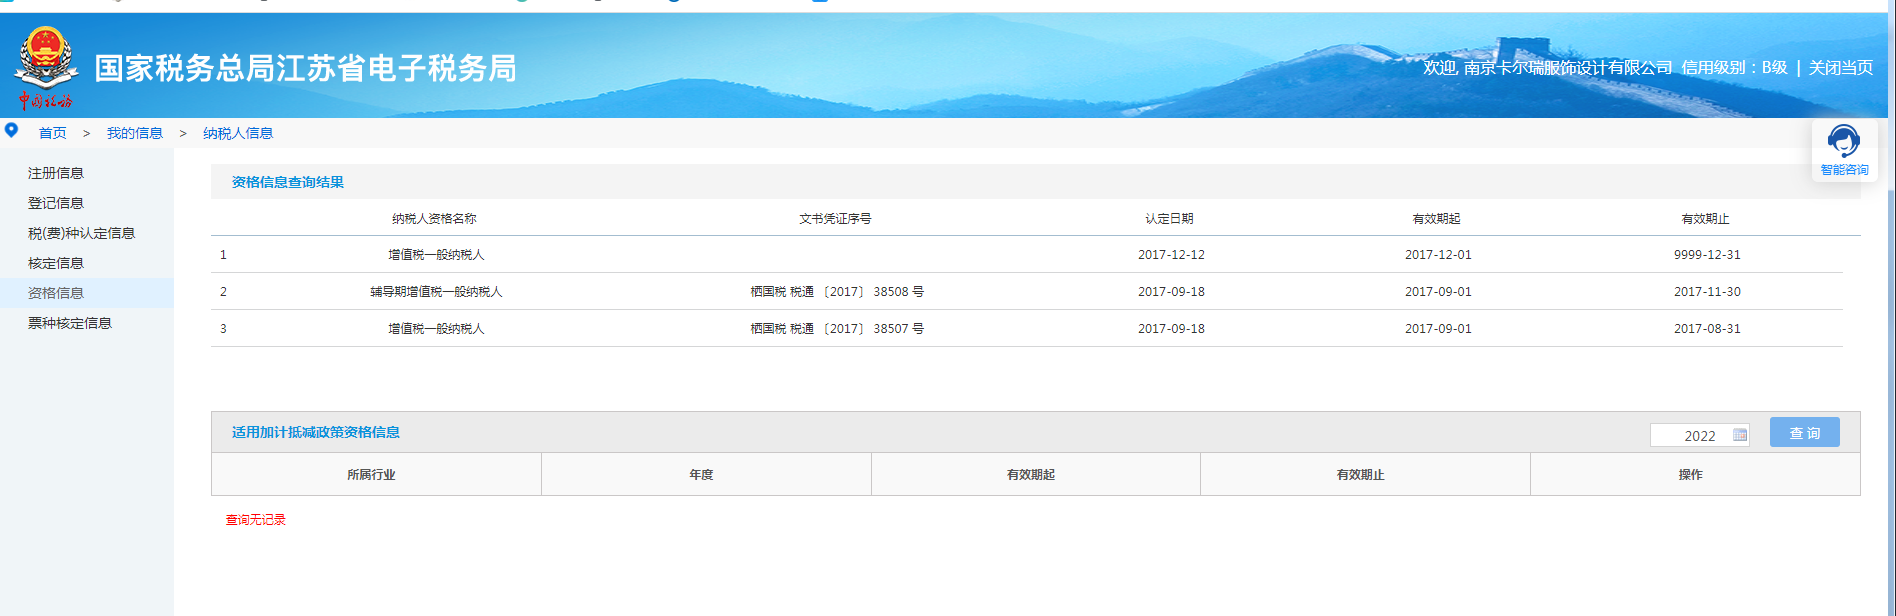1896x616 pixels.
Task: Go to 首页 in the breadcrumb
Action: [x=52, y=133]
